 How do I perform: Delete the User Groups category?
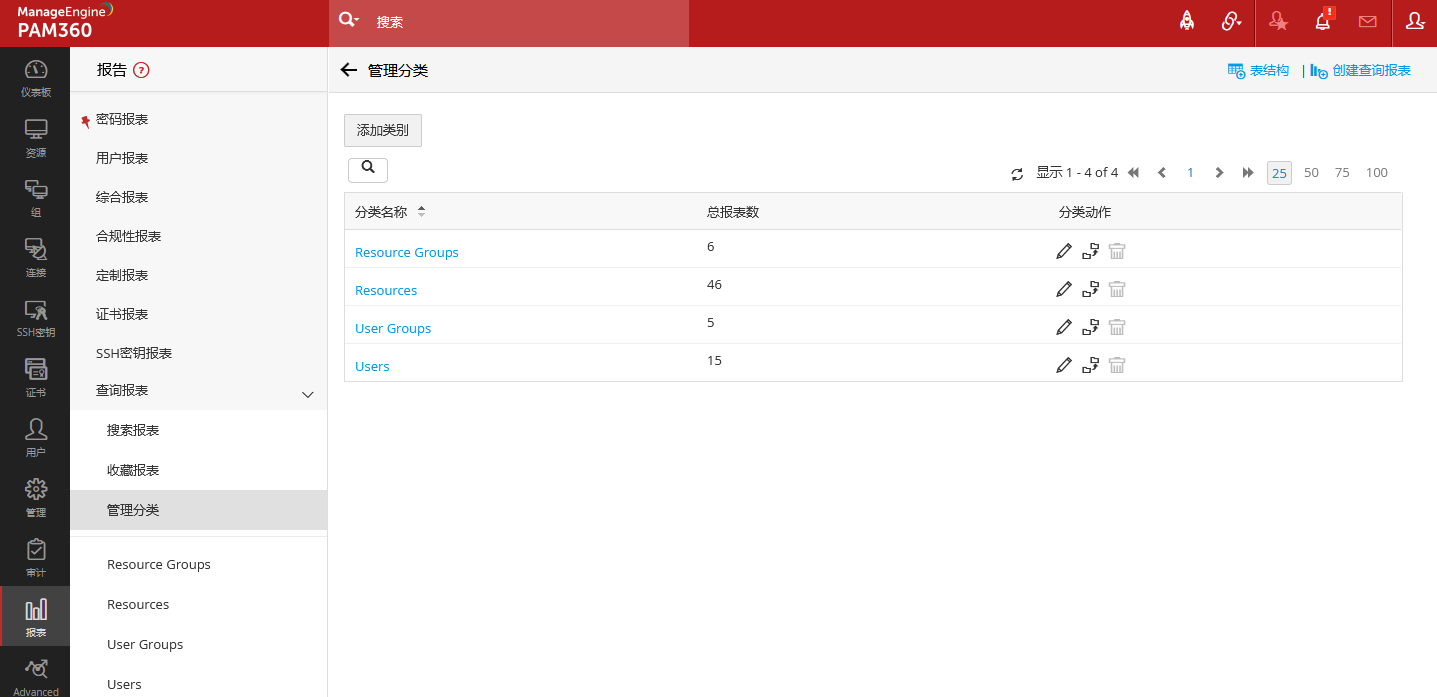tap(1117, 327)
